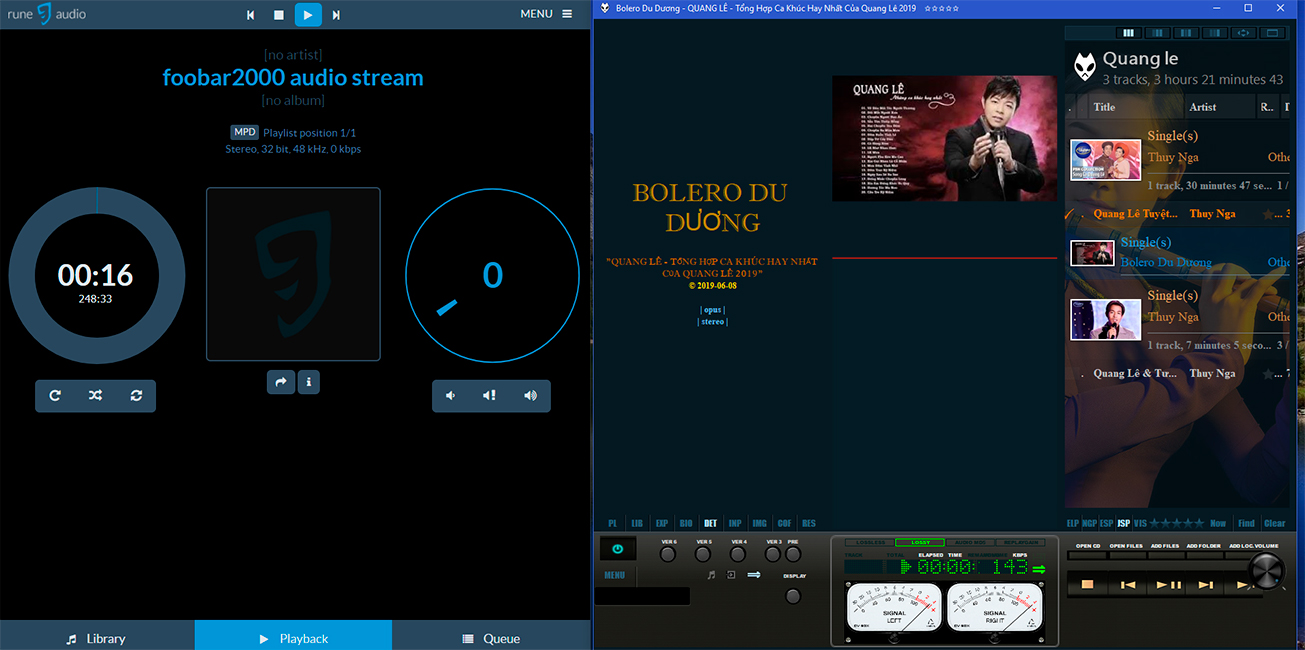Viewport: 1305px width, 650px height.
Task: Click the RuneAudio volume knob dial
Action: (x=493, y=277)
